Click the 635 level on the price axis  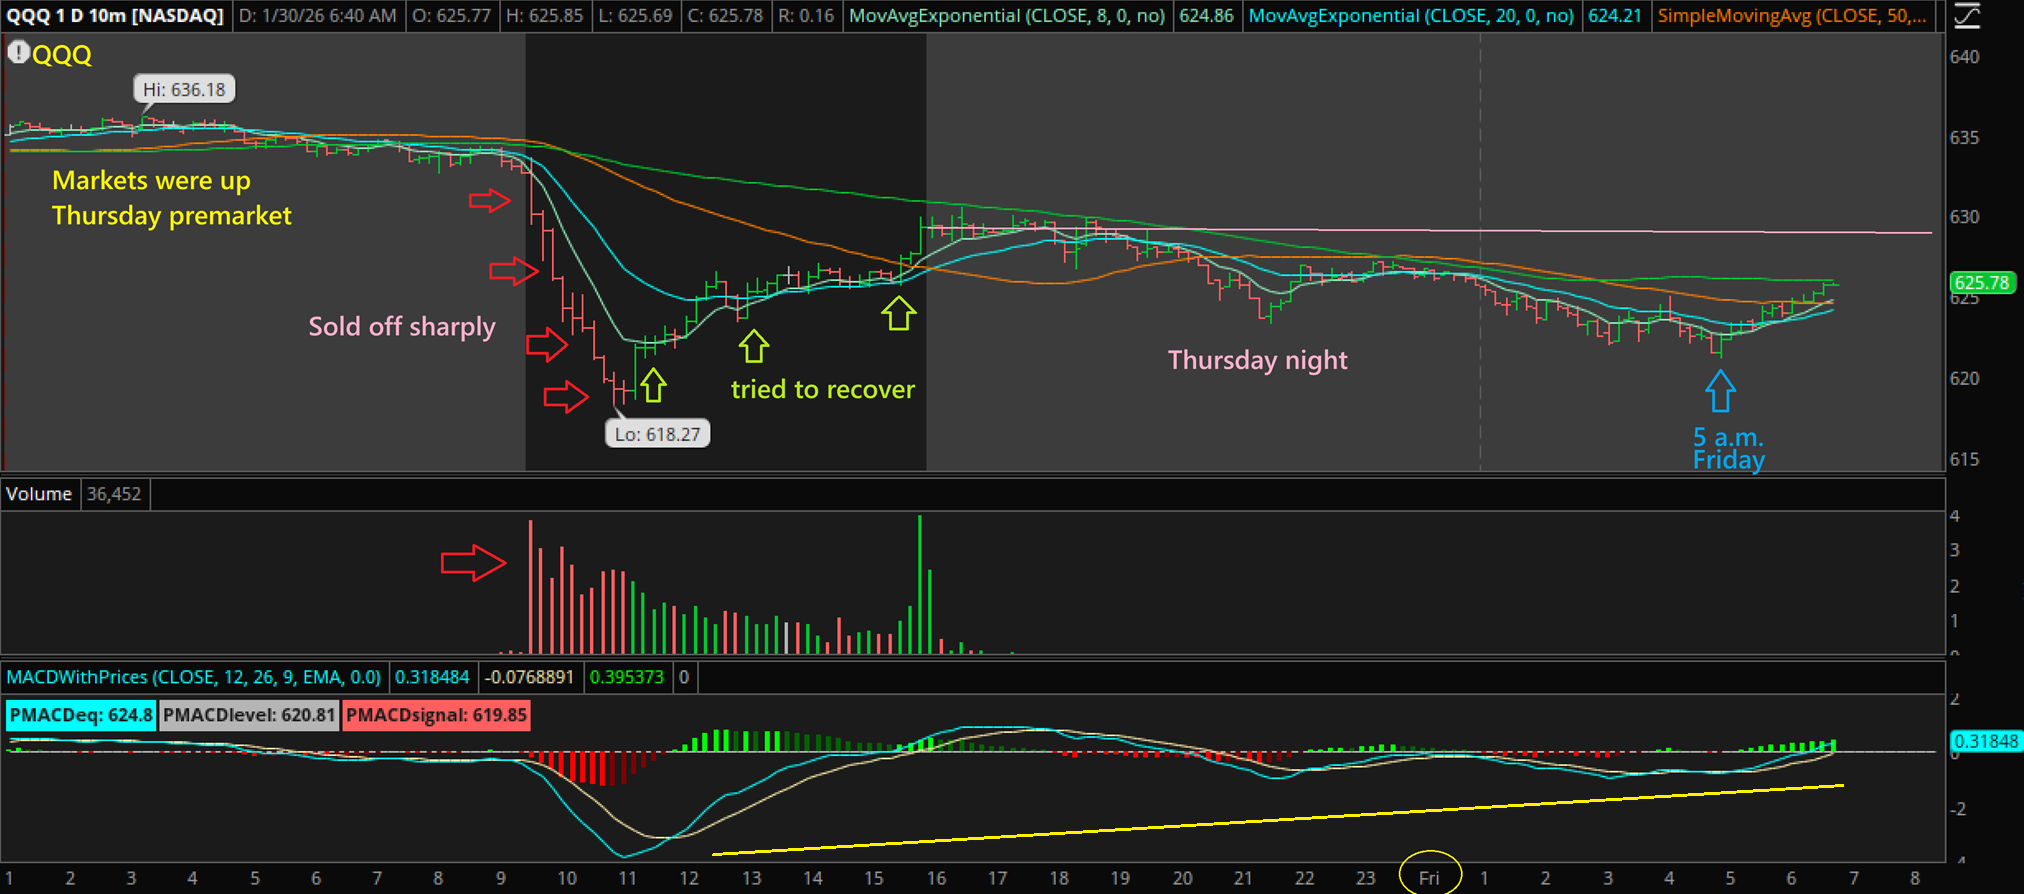pyautogui.click(x=1965, y=137)
